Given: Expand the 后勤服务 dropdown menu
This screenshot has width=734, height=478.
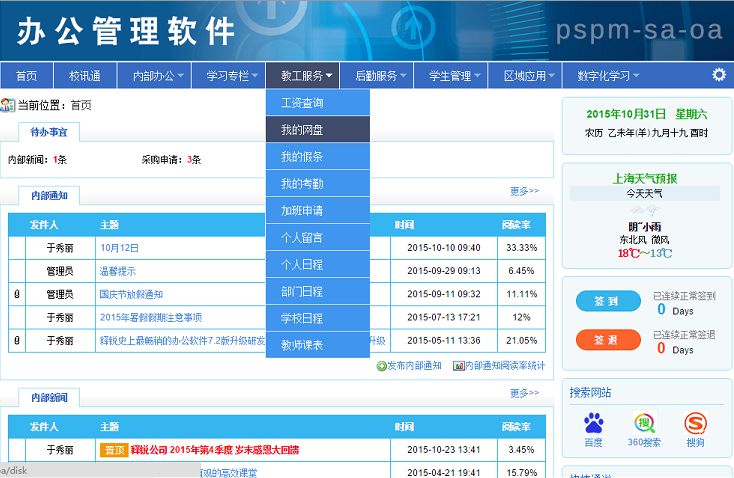Looking at the screenshot, I should tap(381, 76).
